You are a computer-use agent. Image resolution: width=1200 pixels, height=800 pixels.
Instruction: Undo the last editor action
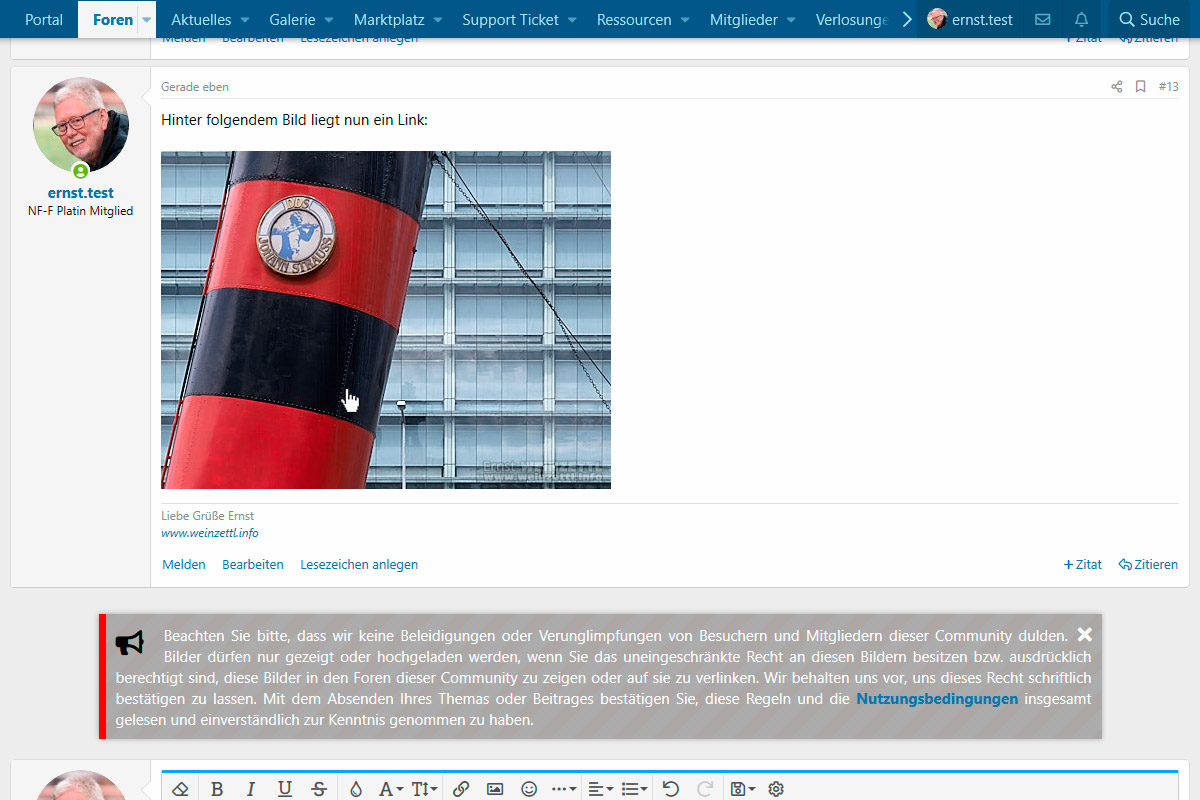[x=671, y=789]
